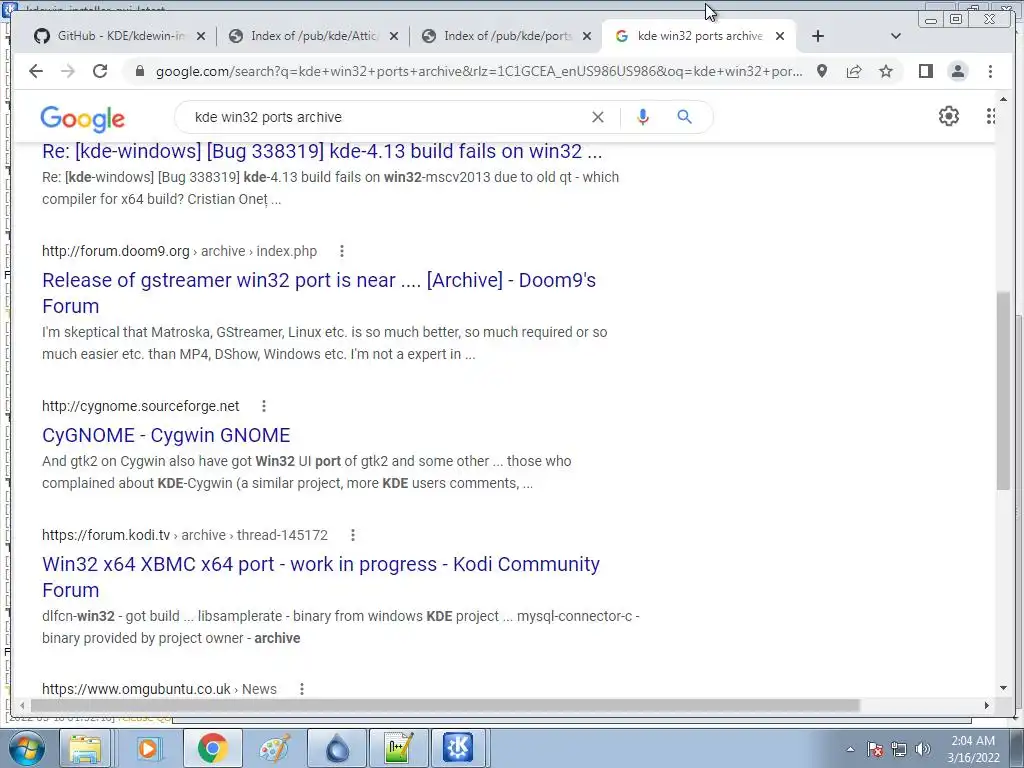Click the address bar URL

pyautogui.click(x=479, y=71)
